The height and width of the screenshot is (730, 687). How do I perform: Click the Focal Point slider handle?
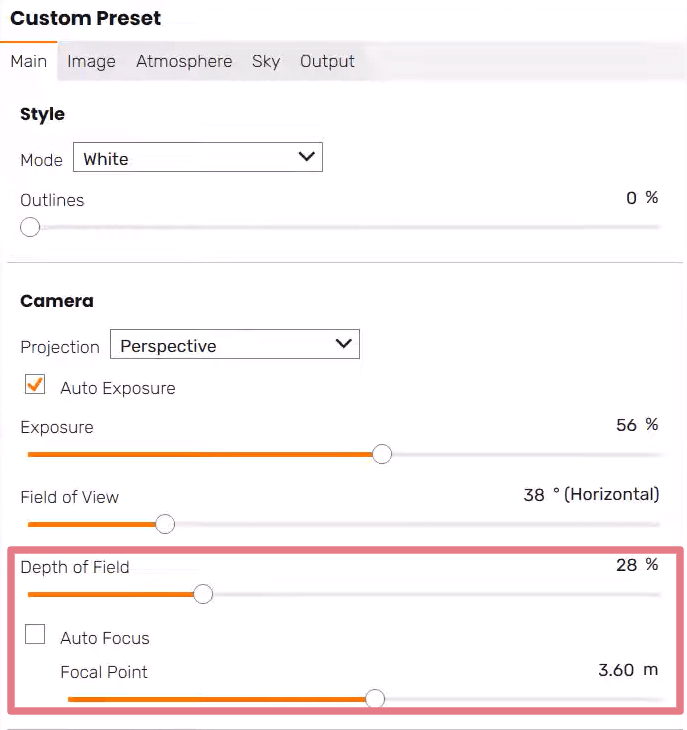pos(375,699)
